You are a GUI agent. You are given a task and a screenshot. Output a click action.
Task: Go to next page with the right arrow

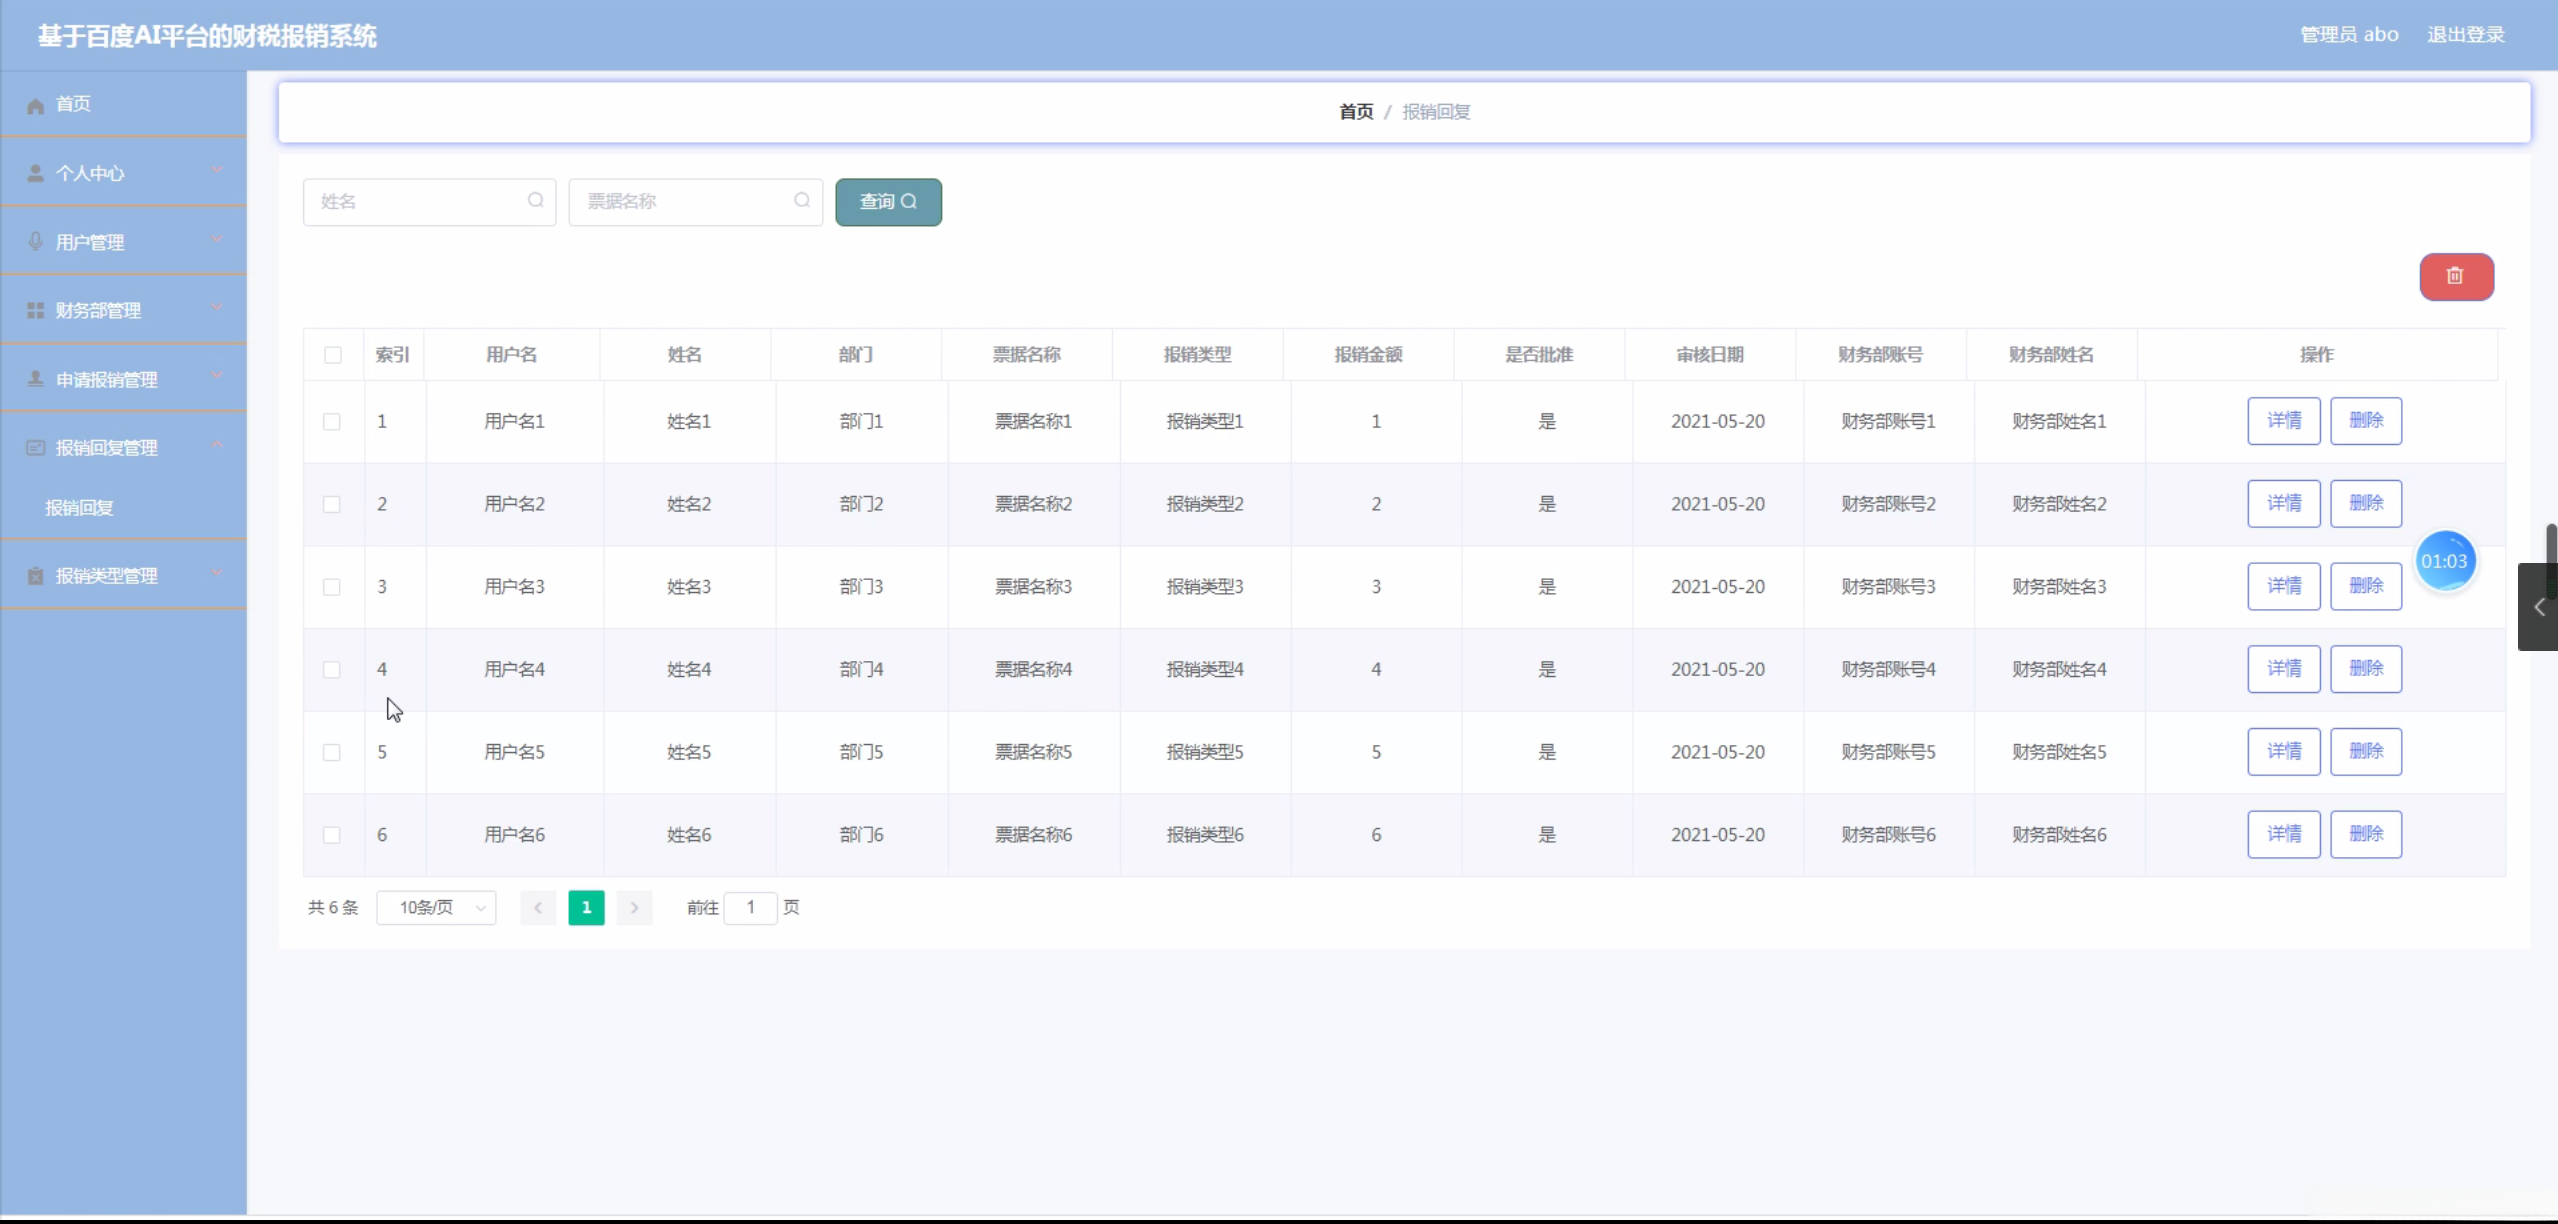click(634, 907)
